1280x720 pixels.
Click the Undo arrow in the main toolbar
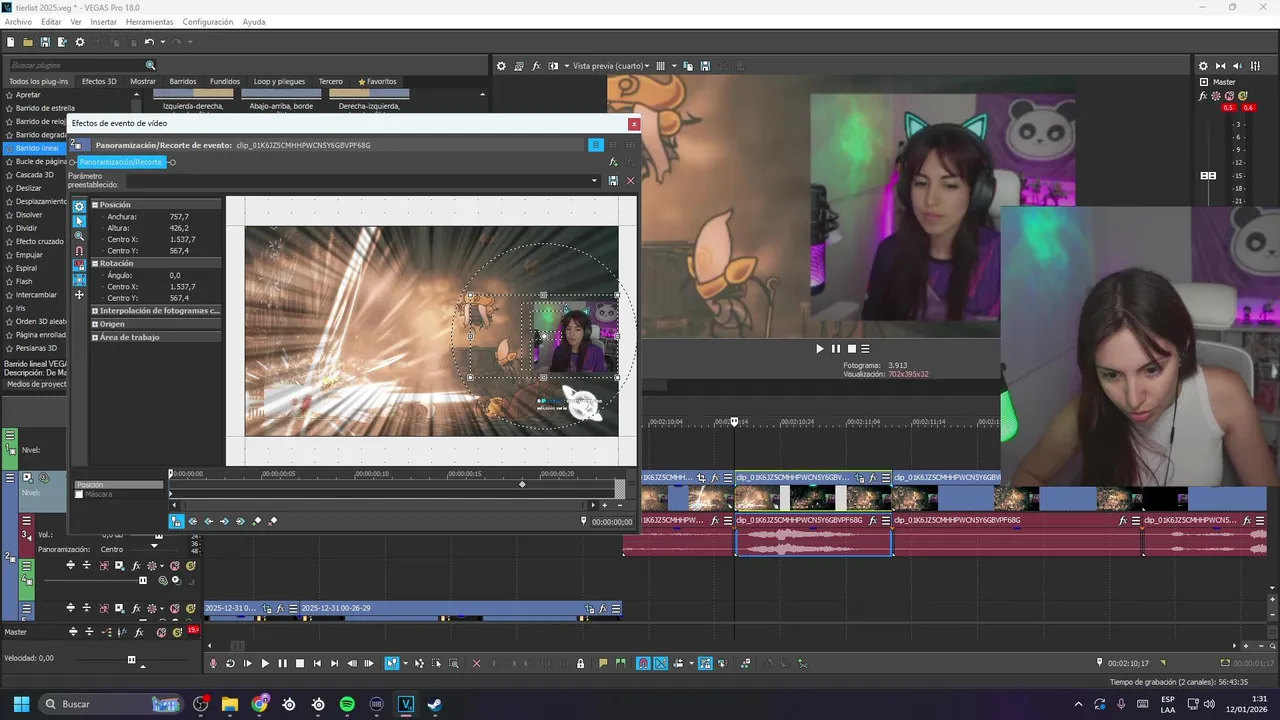click(x=149, y=42)
